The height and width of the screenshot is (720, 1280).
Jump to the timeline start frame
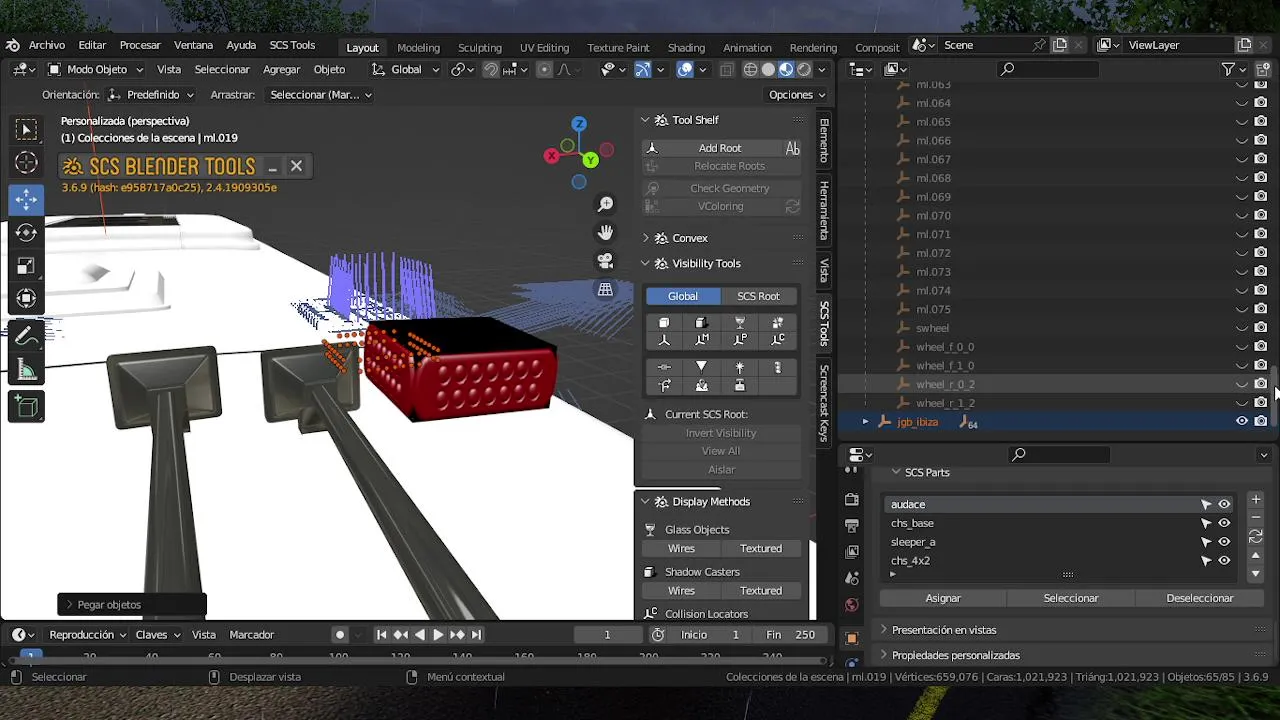point(381,634)
